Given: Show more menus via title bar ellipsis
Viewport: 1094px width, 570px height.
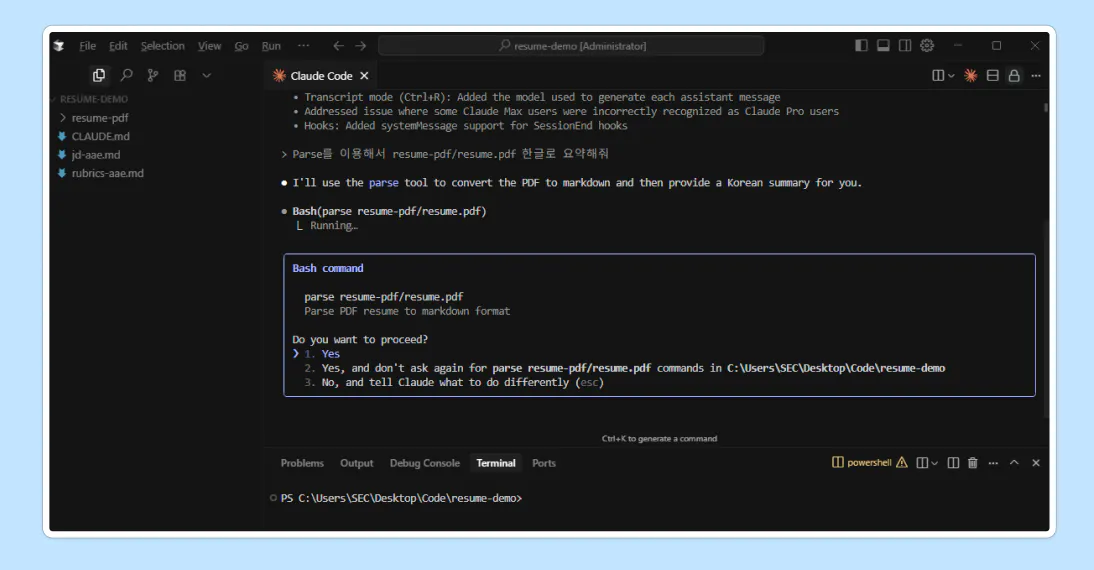Looking at the screenshot, I should coord(304,45).
